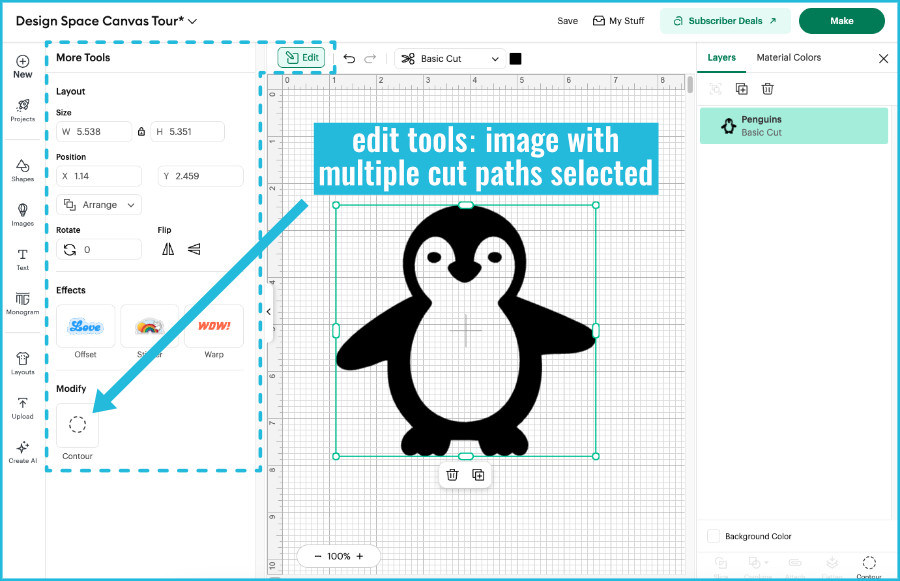Toggle the size aspect ratio lock
The width and height of the screenshot is (900, 581).
click(x=141, y=131)
